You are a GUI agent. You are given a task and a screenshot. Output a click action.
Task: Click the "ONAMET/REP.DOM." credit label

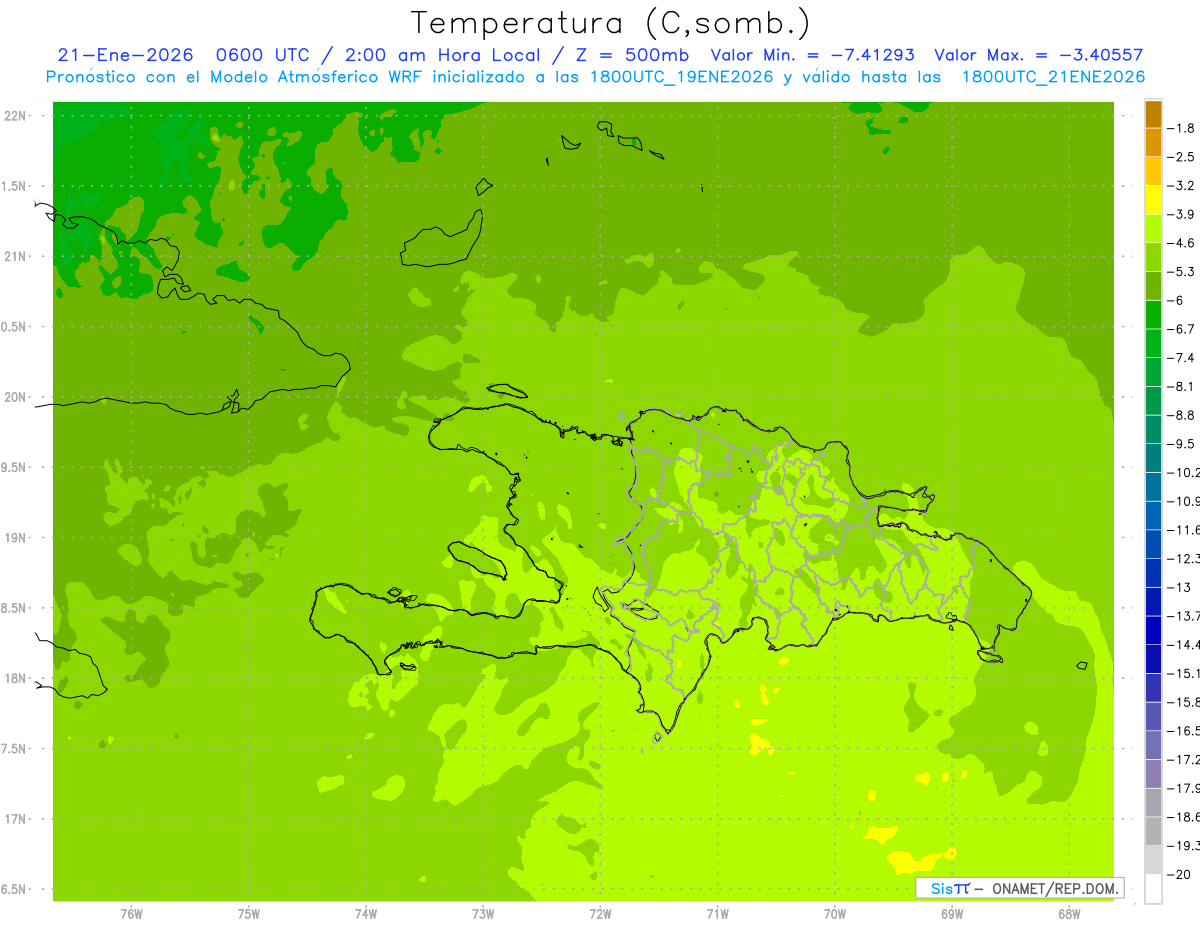(1055, 888)
